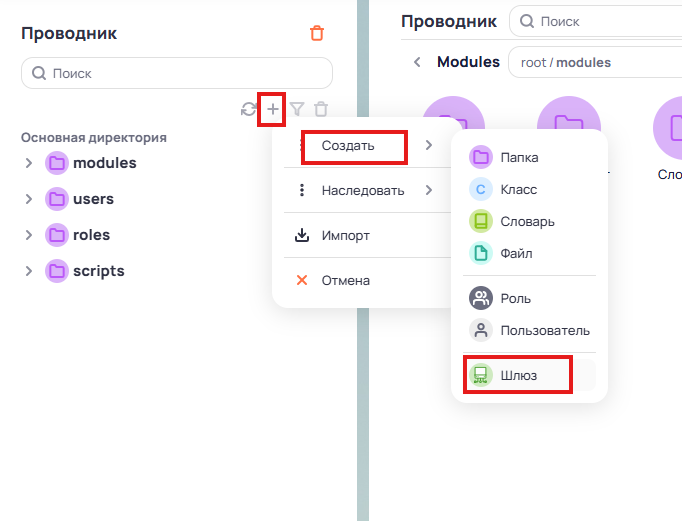
Task: Expand the scripts folder arrow
Action: click(x=29, y=271)
